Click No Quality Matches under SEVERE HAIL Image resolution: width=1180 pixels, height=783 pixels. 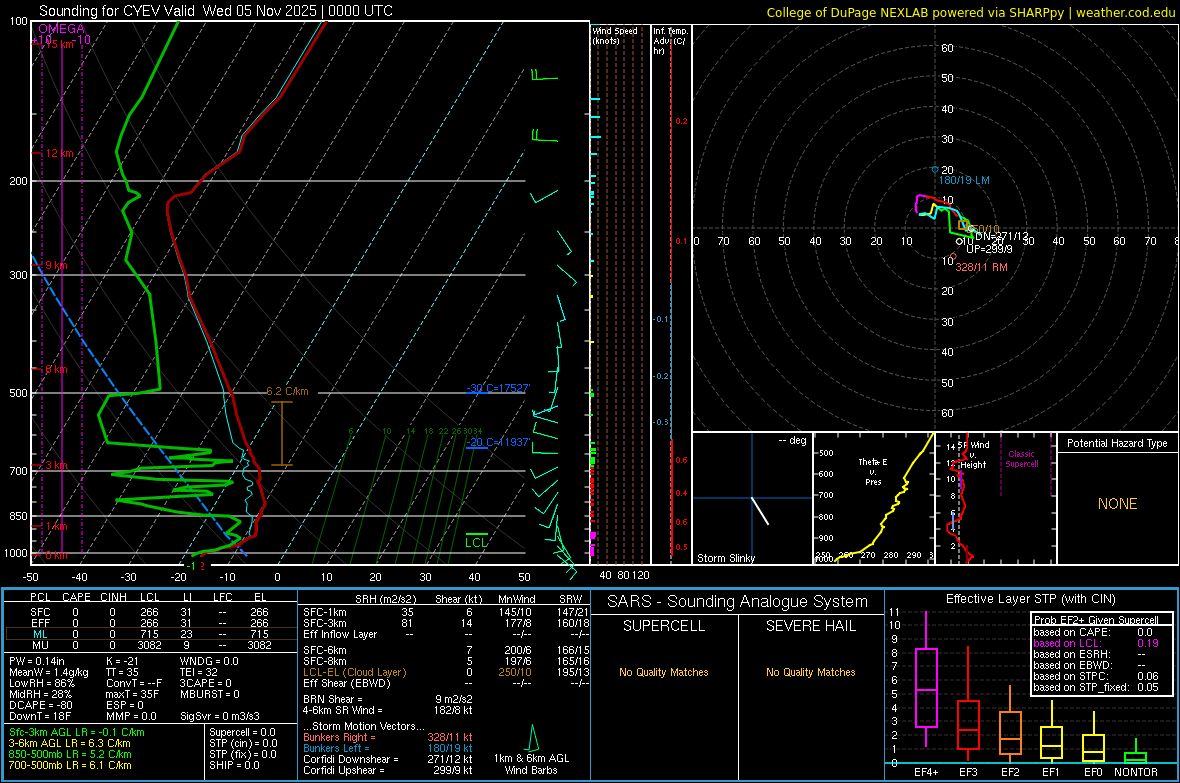(810, 672)
